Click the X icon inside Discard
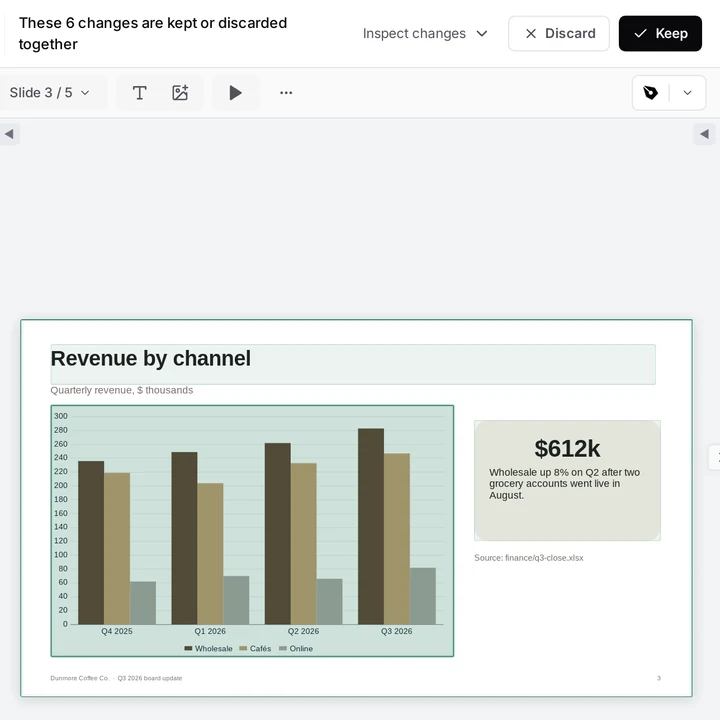The width and height of the screenshot is (720, 720). tap(531, 34)
